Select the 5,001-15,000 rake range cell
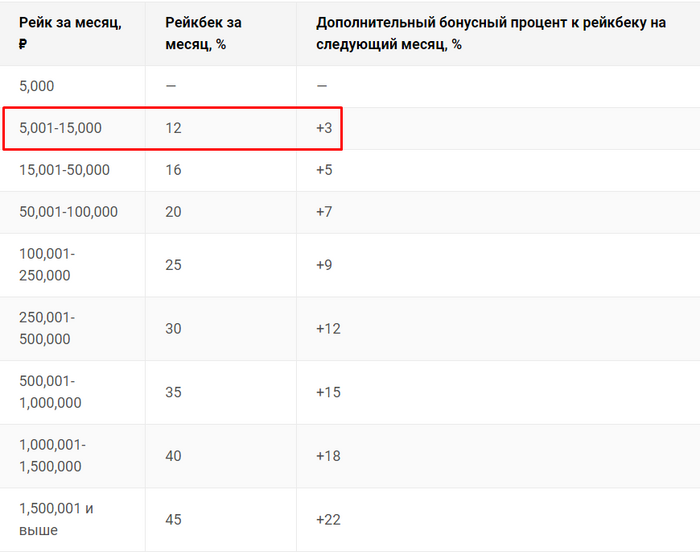 (60, 128)
